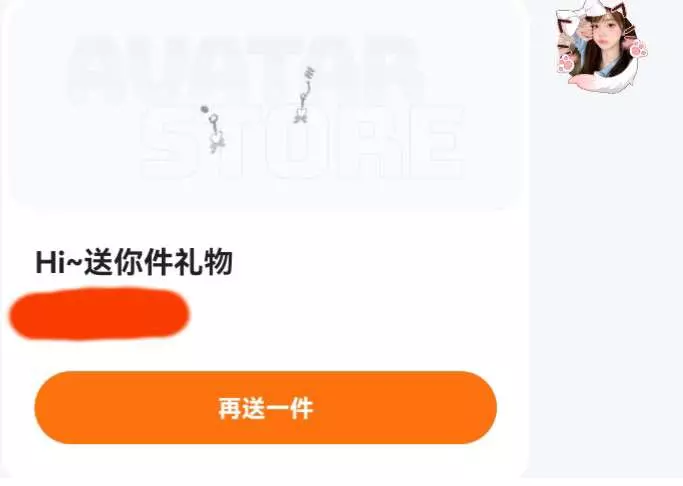Viewport: 683px width, 486px height.
Task: Click the pink paw print left of avatar
Action: 565,64
